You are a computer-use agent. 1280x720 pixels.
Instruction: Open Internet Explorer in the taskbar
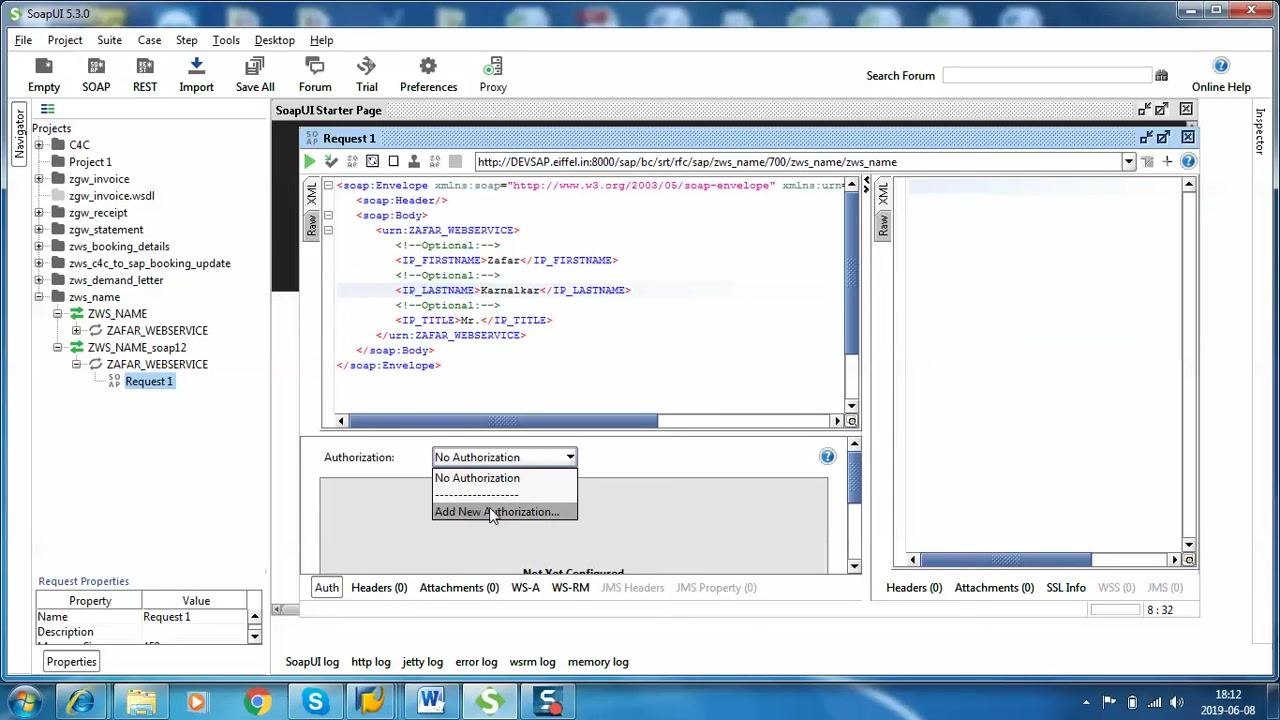[x=82, y=702]
